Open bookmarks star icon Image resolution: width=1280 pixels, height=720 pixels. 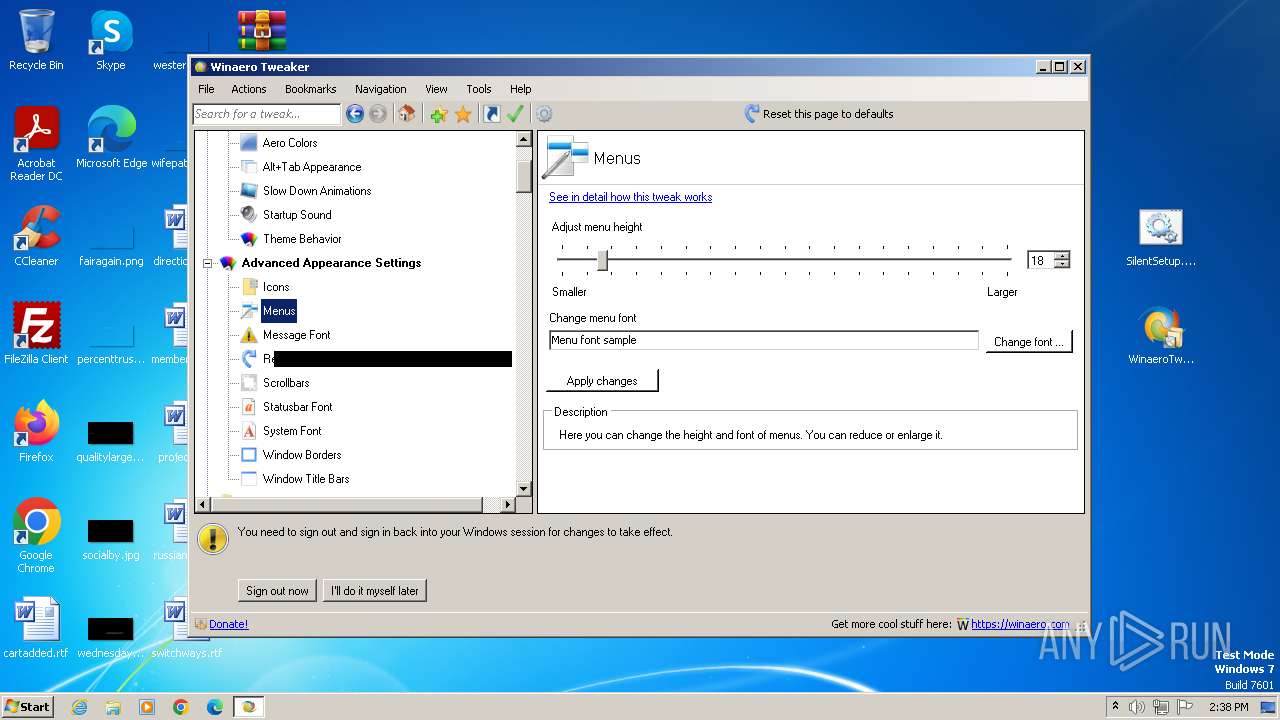pos(463,114)
